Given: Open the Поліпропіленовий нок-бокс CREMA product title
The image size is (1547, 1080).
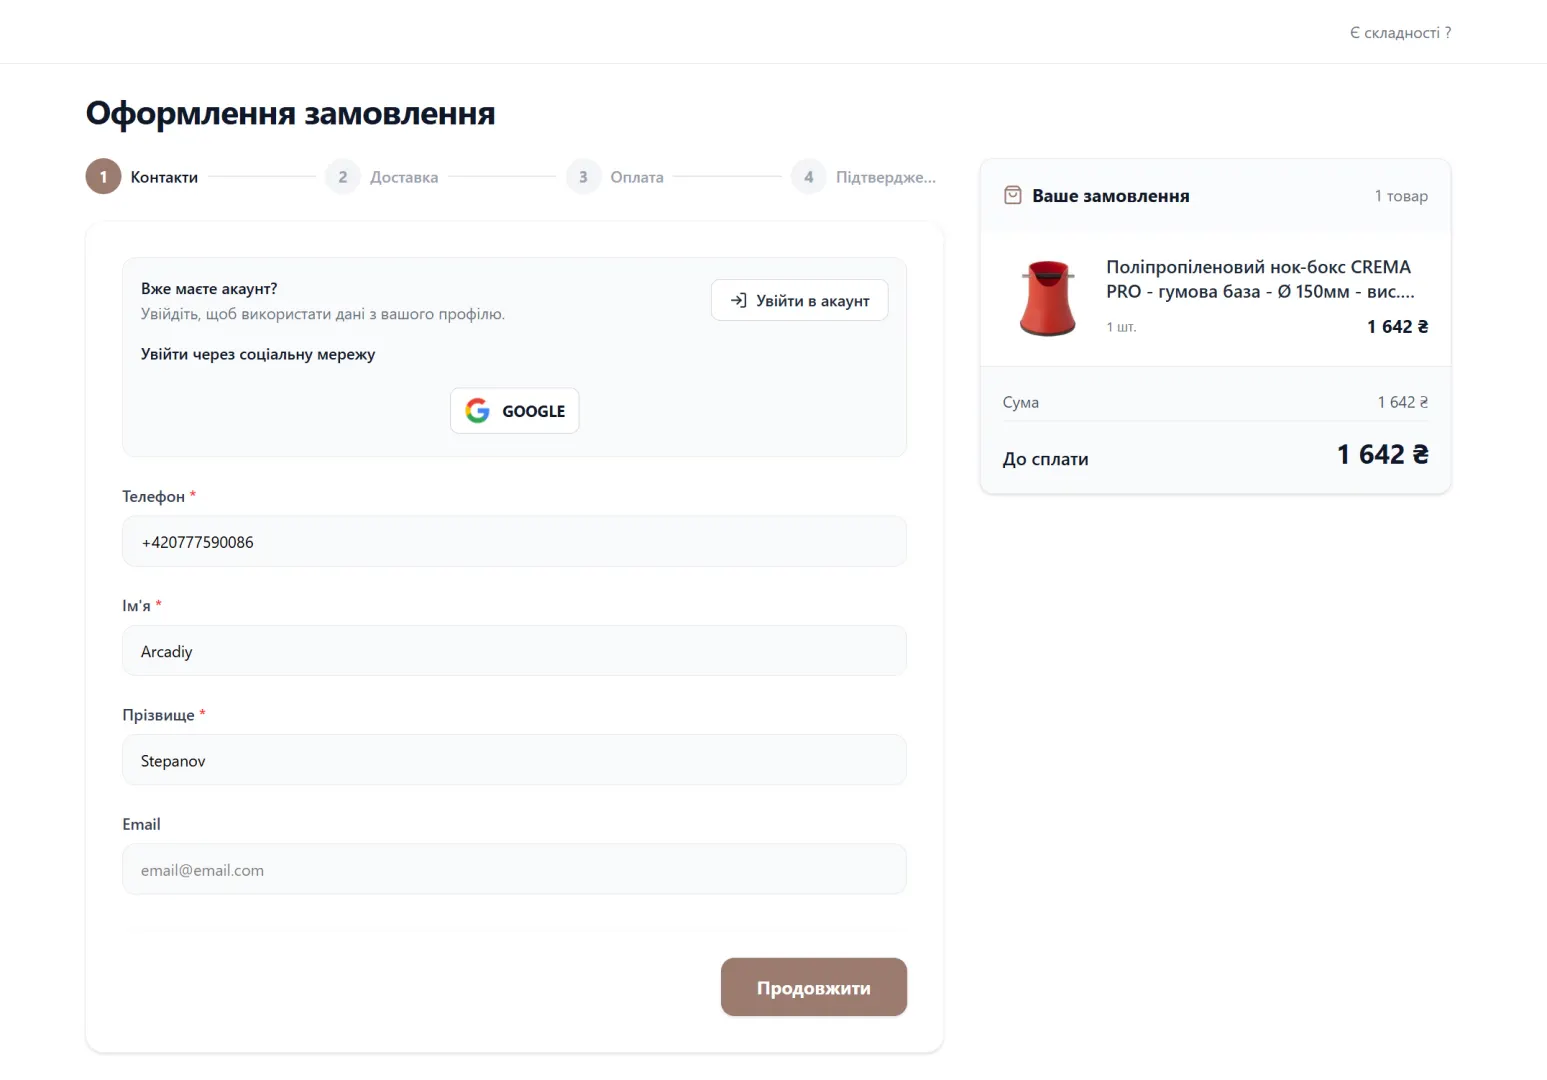Looking at the screenshot, I should point(1260,279).
